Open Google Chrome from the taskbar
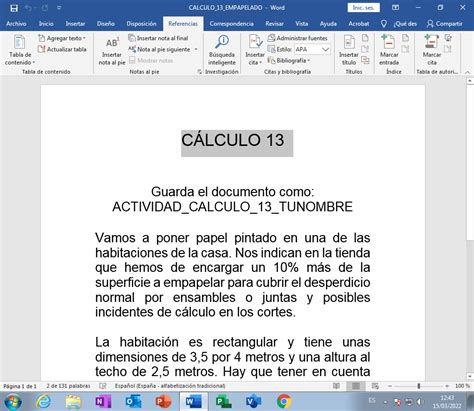The width and height of the screenshot is (474, 411). [284, 401]
